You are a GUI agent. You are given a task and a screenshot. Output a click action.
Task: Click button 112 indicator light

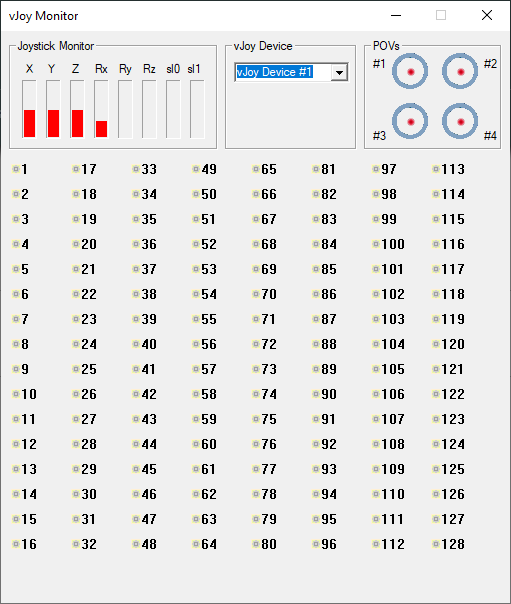tap(376, 544)
